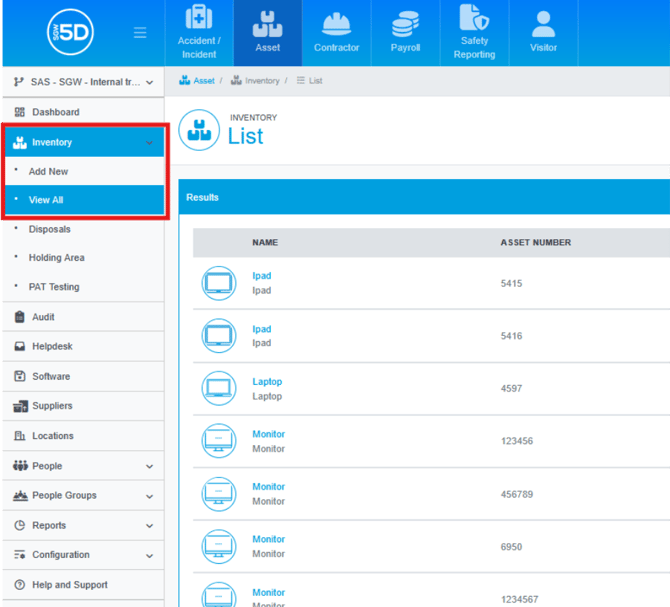Open the Safety Reporting module
This screenshot has height=607, width=670.
click(474, 32)
